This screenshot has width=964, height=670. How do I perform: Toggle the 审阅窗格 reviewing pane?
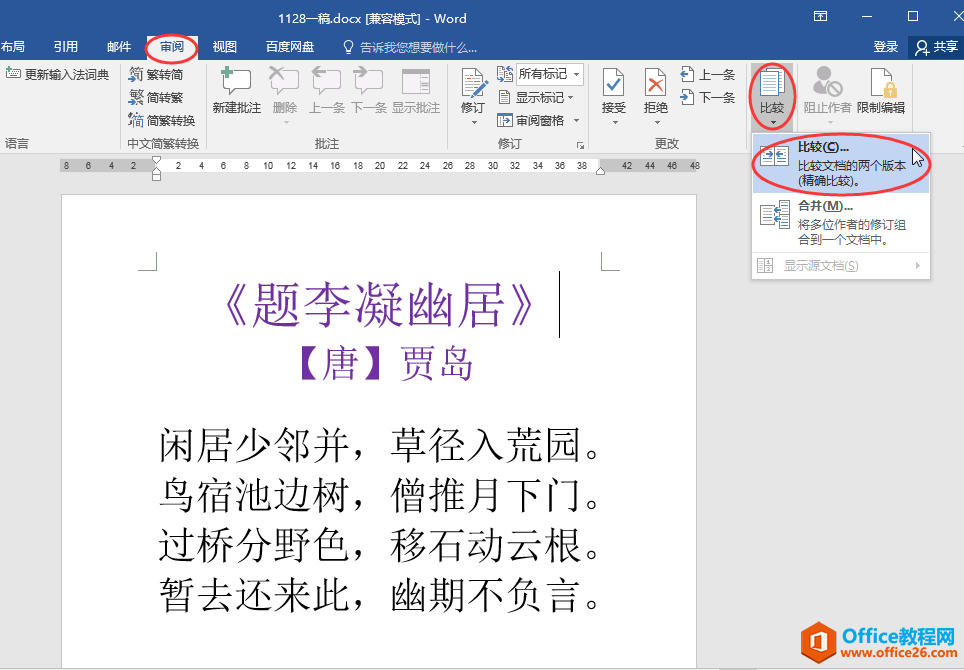(531, 120)
